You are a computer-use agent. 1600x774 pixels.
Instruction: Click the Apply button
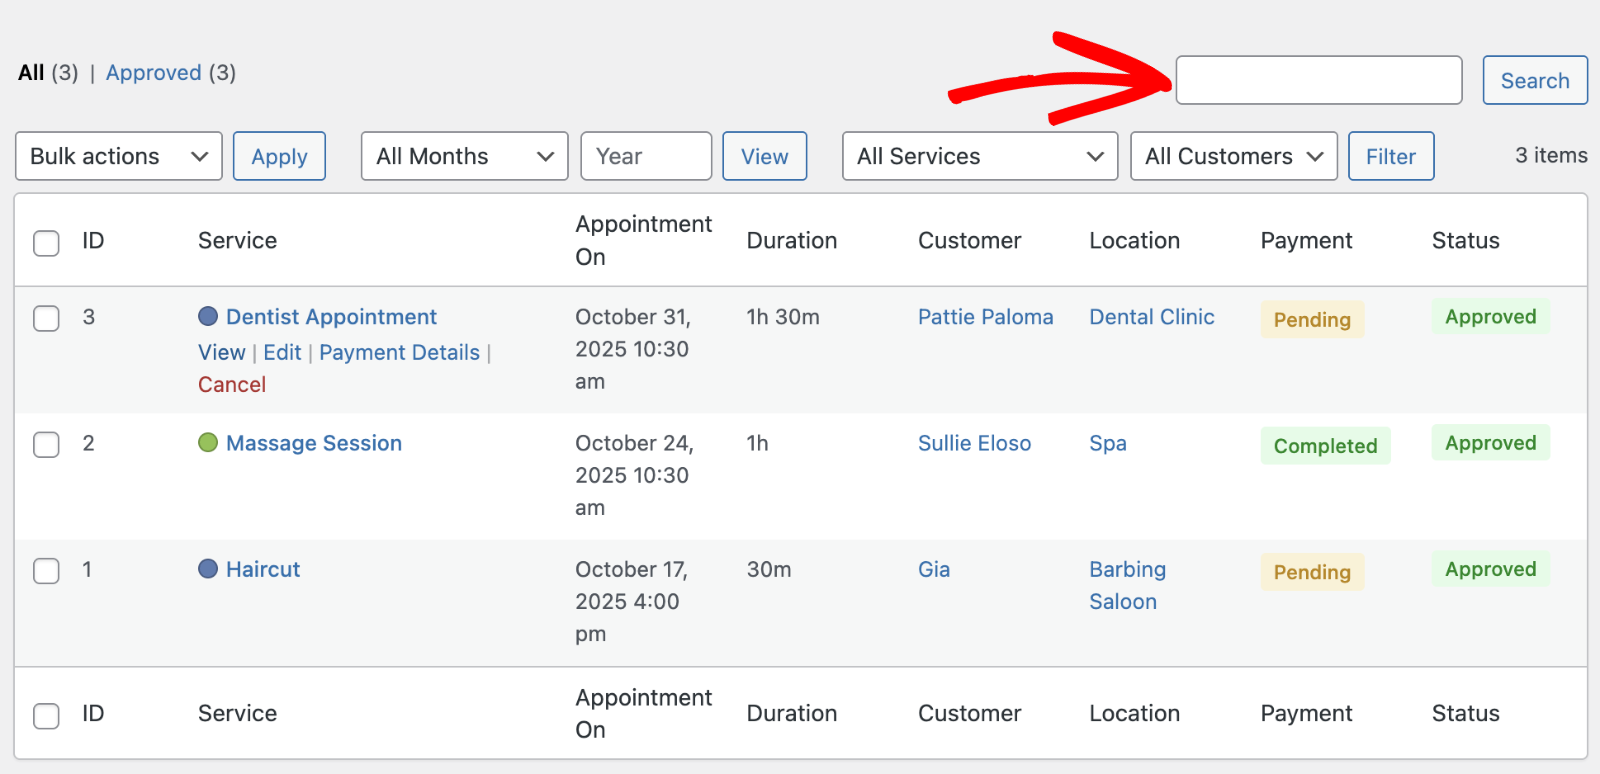click(x=279, y=156)
